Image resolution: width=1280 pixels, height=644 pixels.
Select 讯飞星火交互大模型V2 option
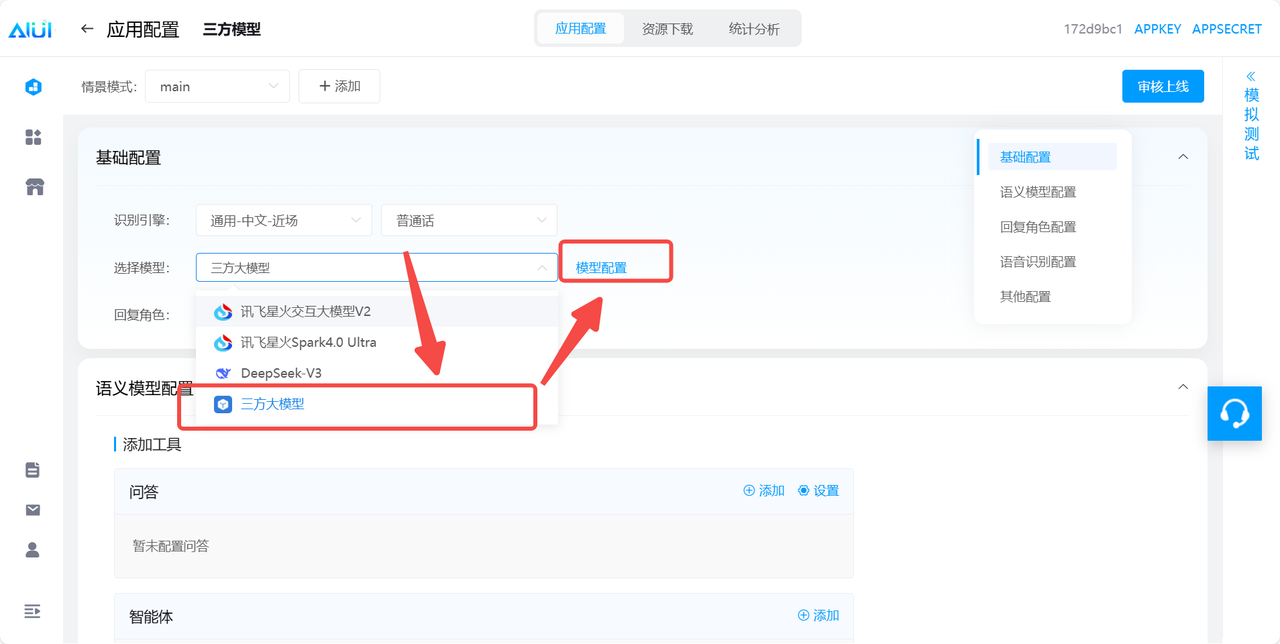[x=377, y=312]
